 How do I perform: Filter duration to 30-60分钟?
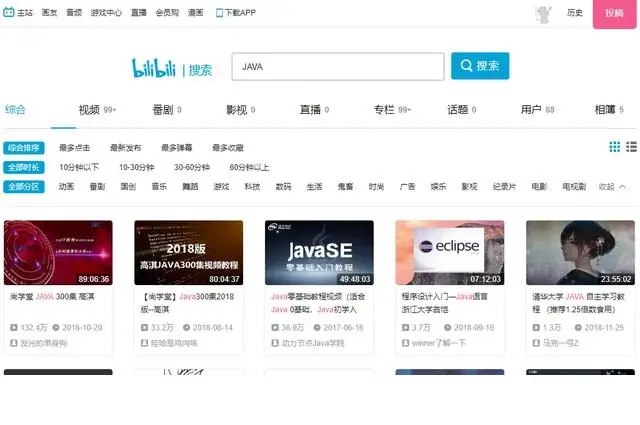coord(192,167)
